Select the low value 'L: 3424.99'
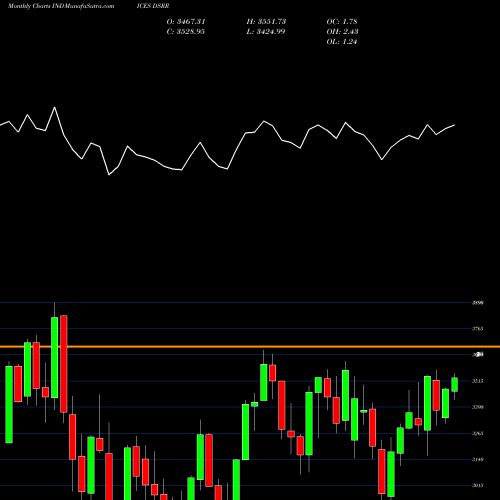The image size is (500, 500). point(266,32)
